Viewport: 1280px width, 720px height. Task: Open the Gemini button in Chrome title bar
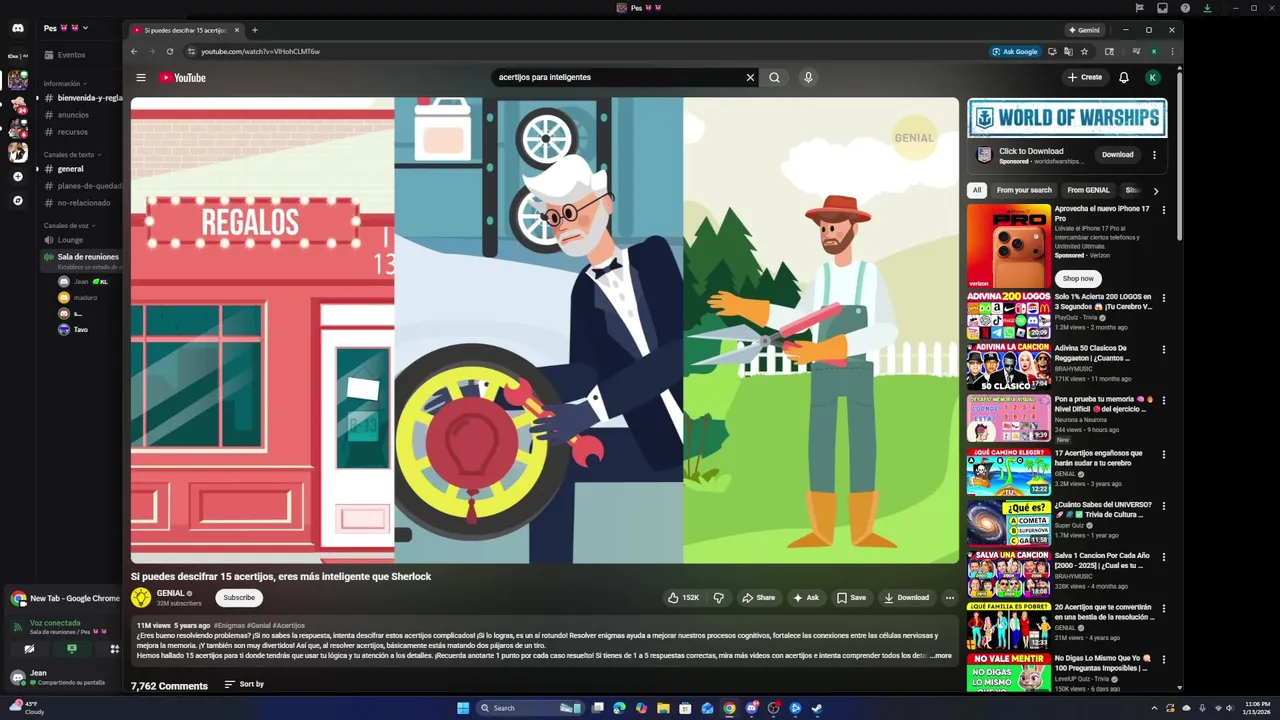[1083, 30]
